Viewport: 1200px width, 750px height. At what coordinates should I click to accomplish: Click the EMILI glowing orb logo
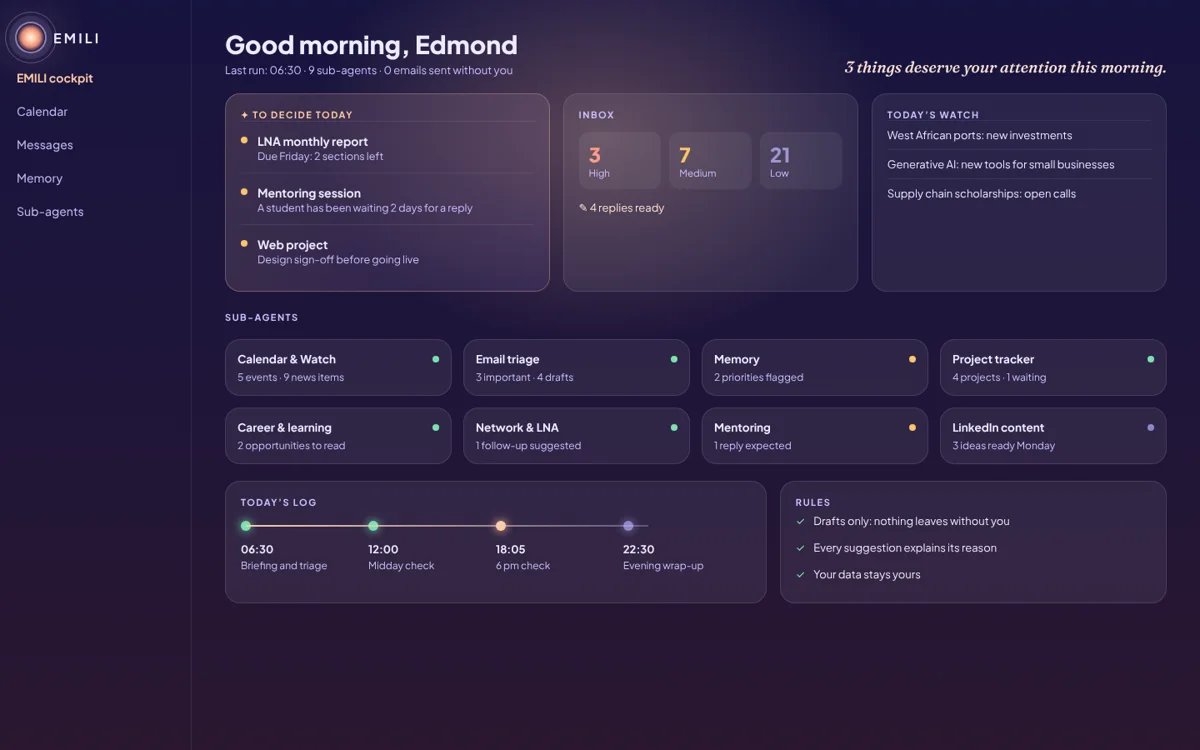(31, 38)
